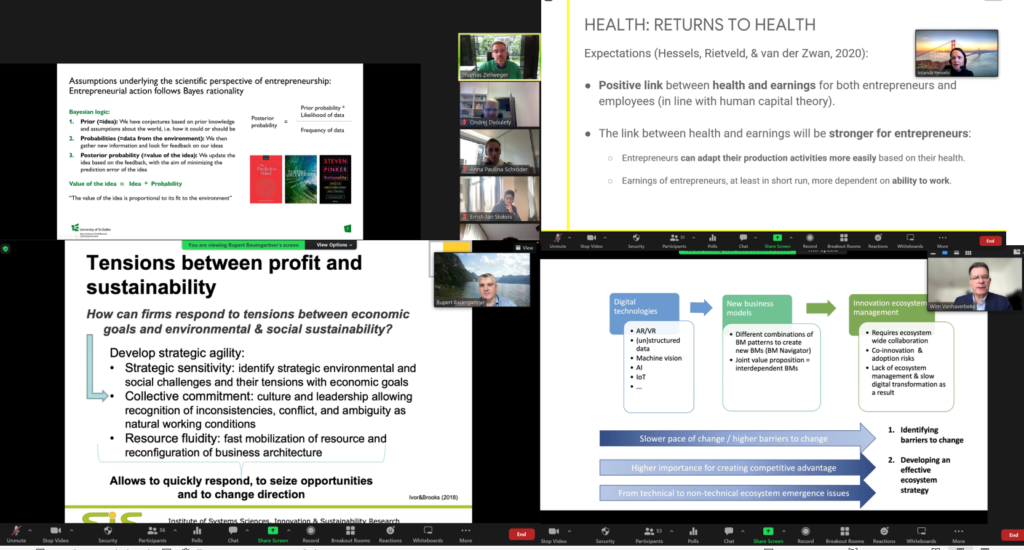
Task: Unmute microphone in Rupert Baumgartner's Zoom window
Action: coord(16,534)
